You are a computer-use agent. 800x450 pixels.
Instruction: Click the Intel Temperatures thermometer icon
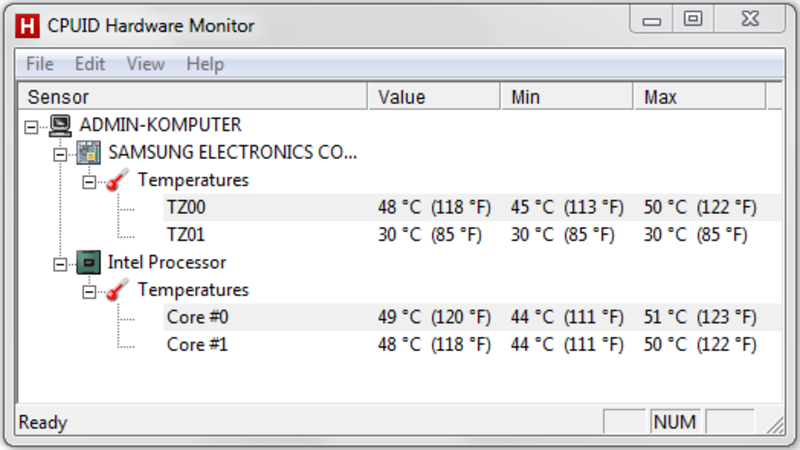117,290
